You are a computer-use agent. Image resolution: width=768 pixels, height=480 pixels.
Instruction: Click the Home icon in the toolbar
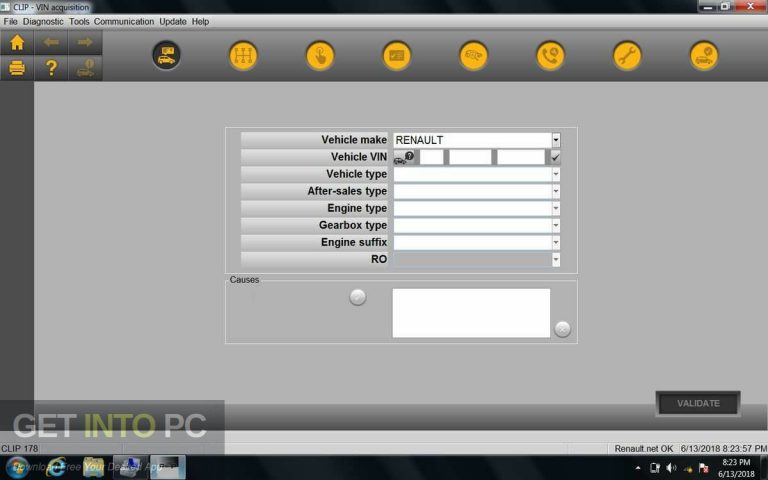point(17,43)
